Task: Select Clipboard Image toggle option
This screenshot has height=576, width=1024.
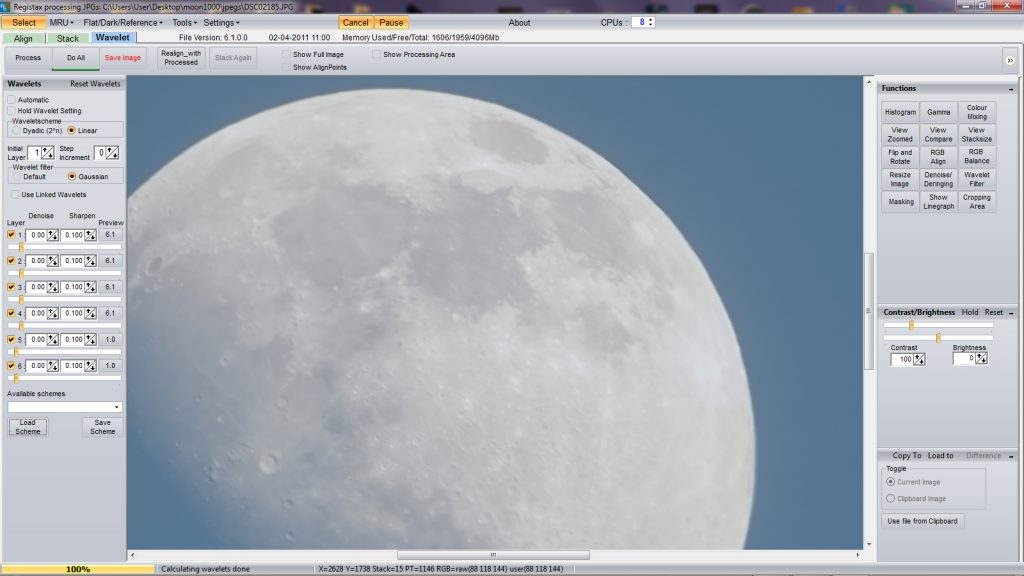Action: click(x=890, y=498)
